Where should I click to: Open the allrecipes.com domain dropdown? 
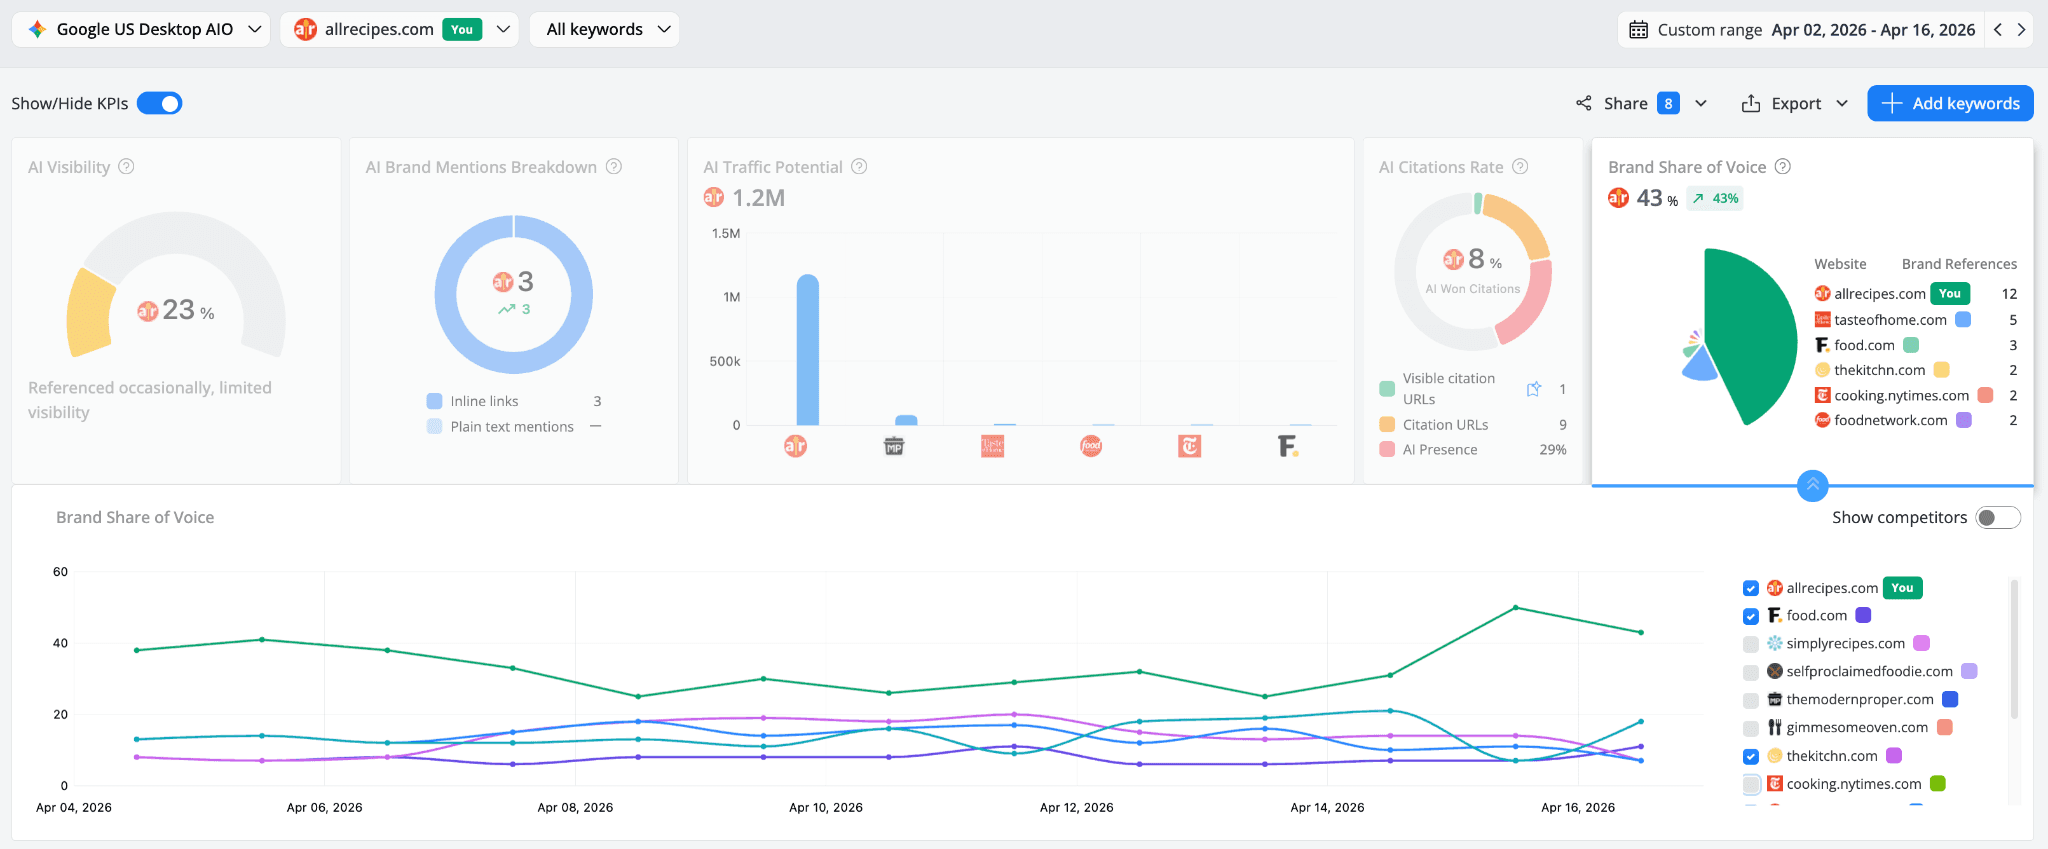tap(399, 29)
